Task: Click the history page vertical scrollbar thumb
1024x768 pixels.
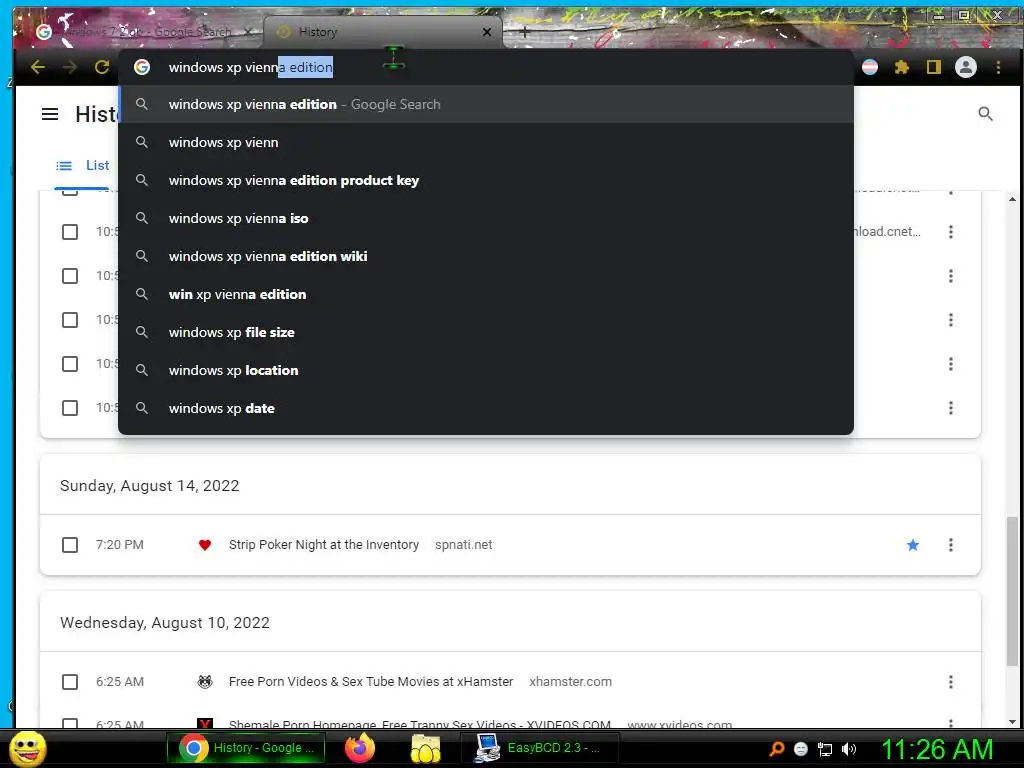Action: click(x=1012, y=592)
